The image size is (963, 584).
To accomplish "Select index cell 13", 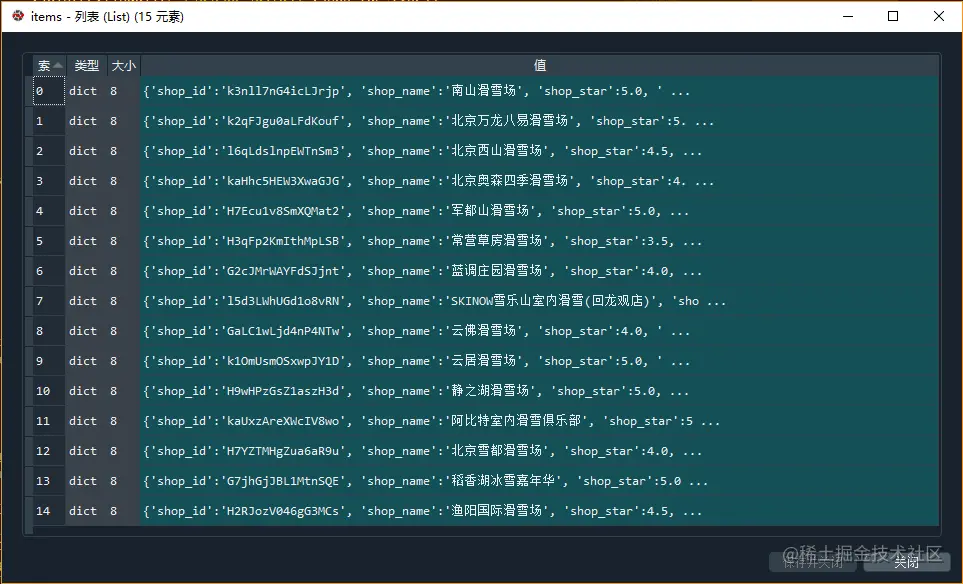I will 49,481.
